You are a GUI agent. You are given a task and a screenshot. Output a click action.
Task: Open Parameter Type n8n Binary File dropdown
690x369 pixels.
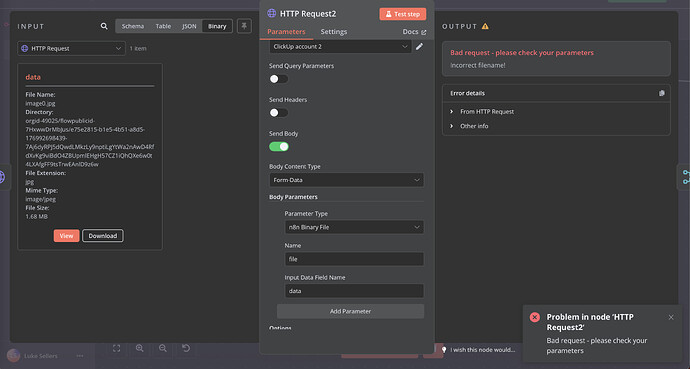tap(354, 227)
